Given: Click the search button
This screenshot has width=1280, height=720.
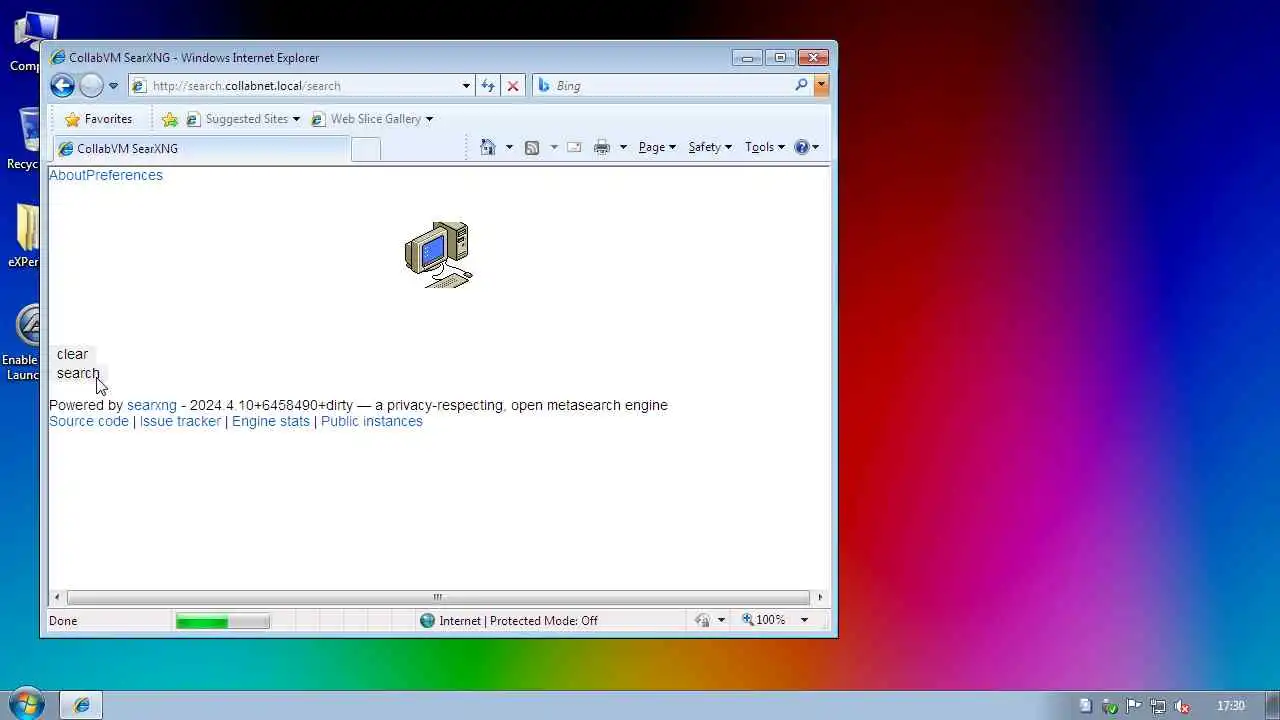Looking at the screenshot, I should [78, 373].
